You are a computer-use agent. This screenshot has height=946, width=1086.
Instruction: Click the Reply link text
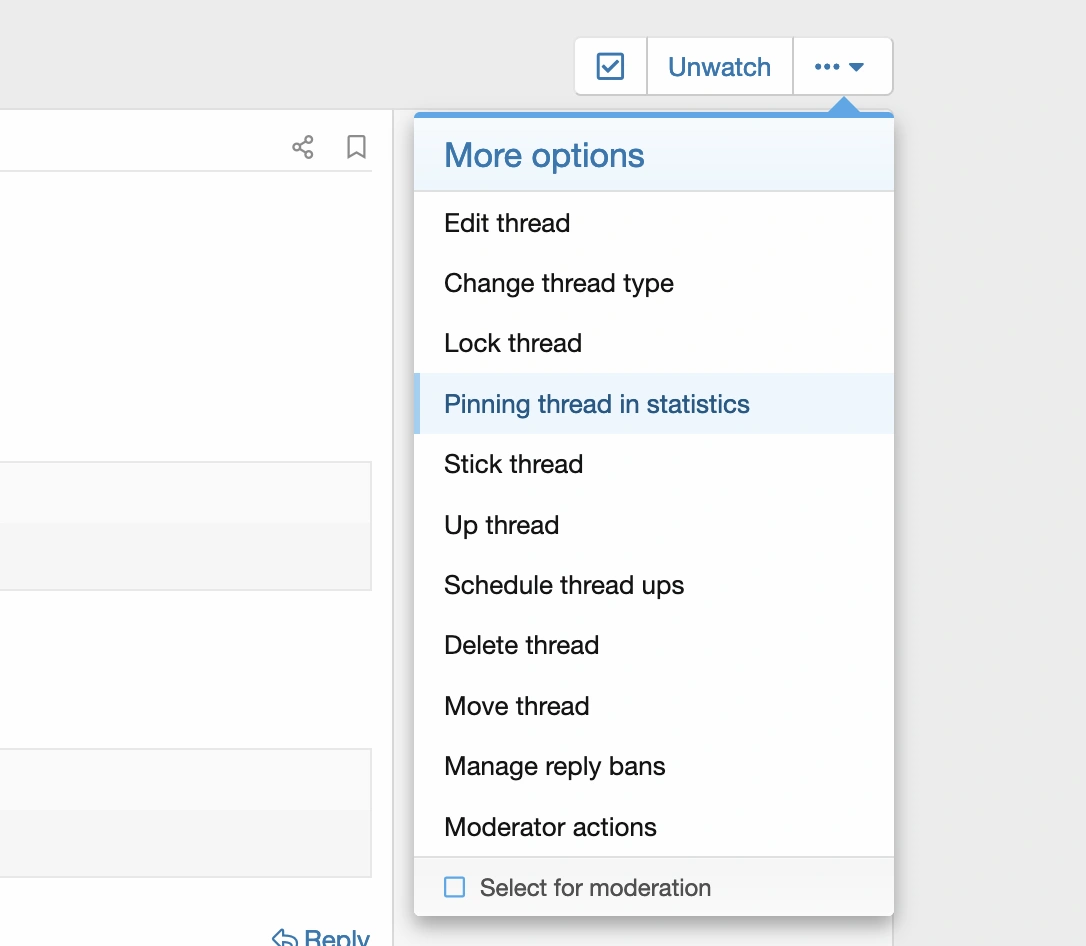pyautogui.click(x=337, y=937)
